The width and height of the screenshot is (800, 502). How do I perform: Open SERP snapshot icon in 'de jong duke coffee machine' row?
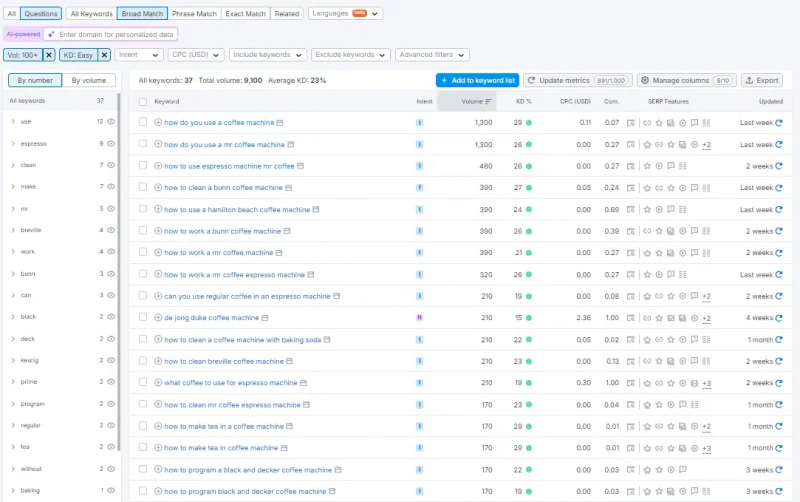(x=631, y=318)
